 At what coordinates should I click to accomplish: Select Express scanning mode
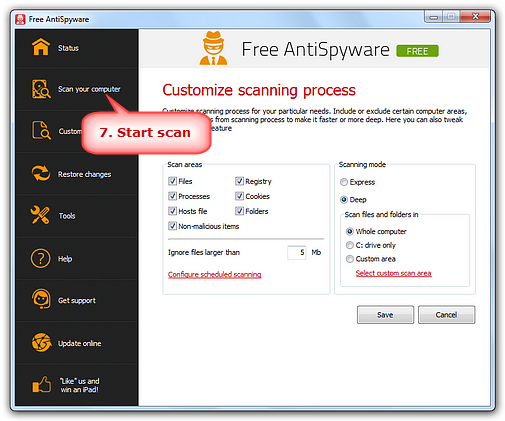tap(344, 182)
